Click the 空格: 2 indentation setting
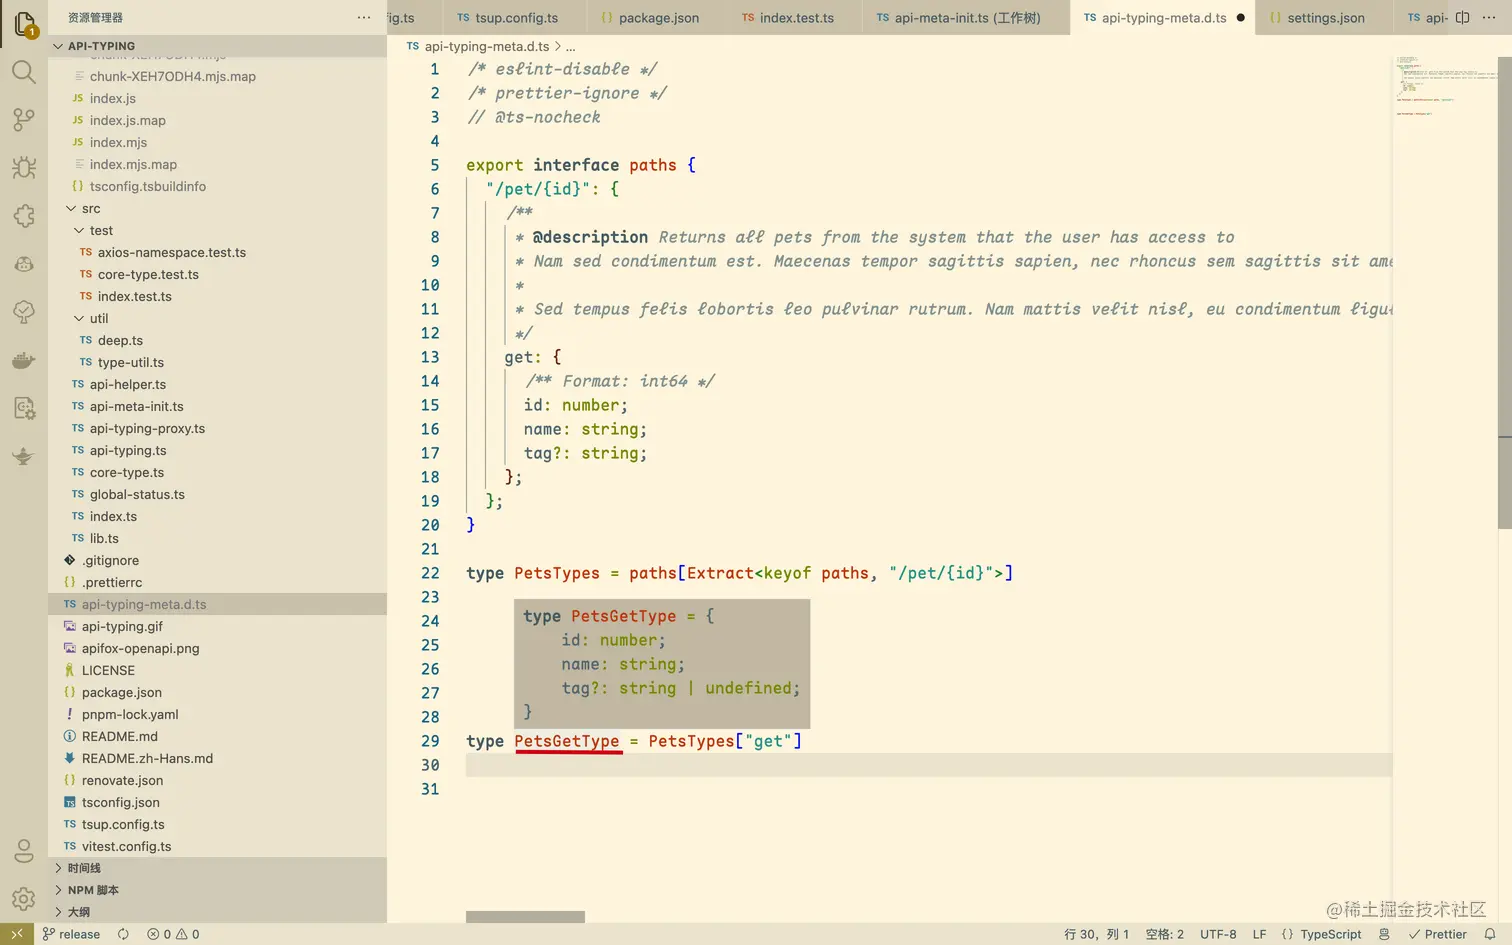 point(1164,934)
